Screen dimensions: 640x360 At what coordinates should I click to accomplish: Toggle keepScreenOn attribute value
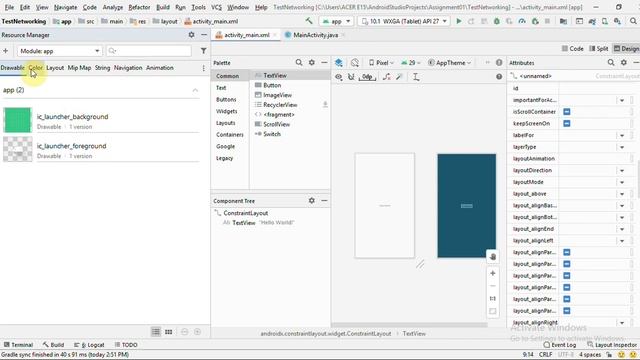[567, 123]
